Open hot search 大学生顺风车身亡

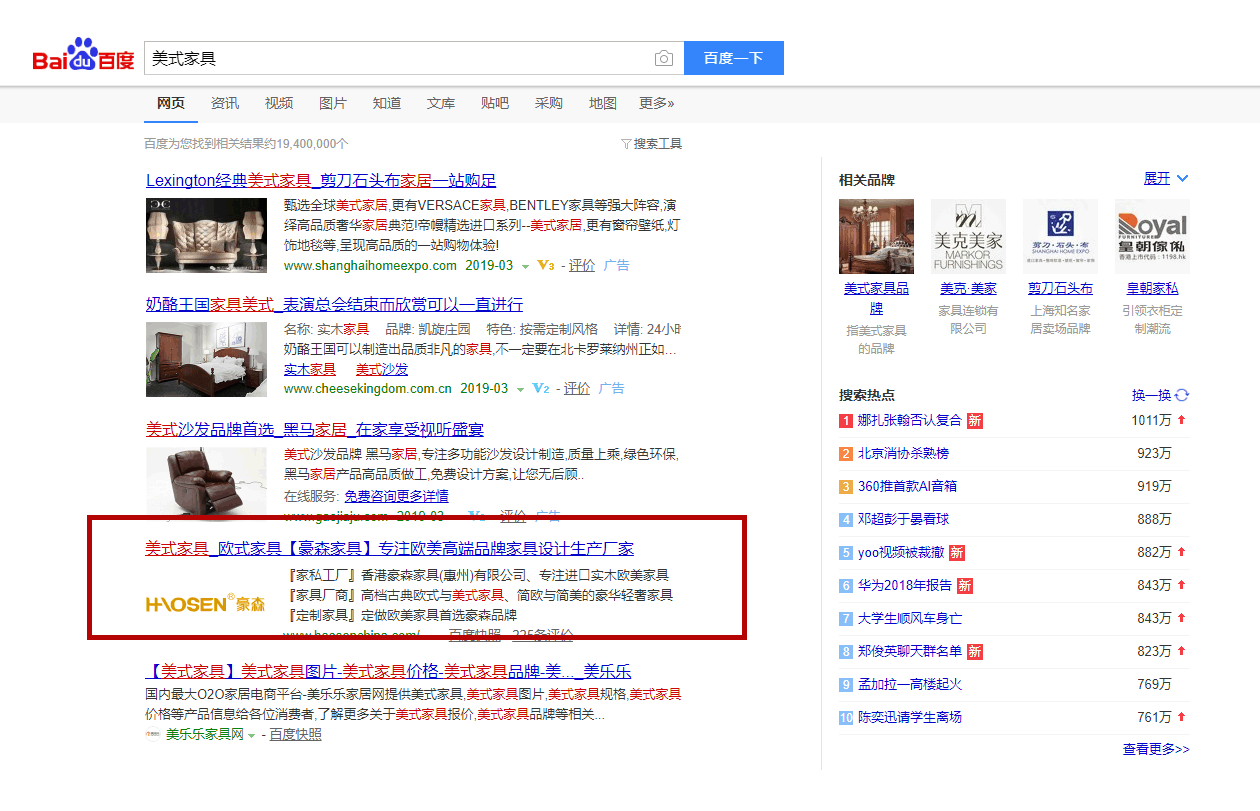(910, 618)
